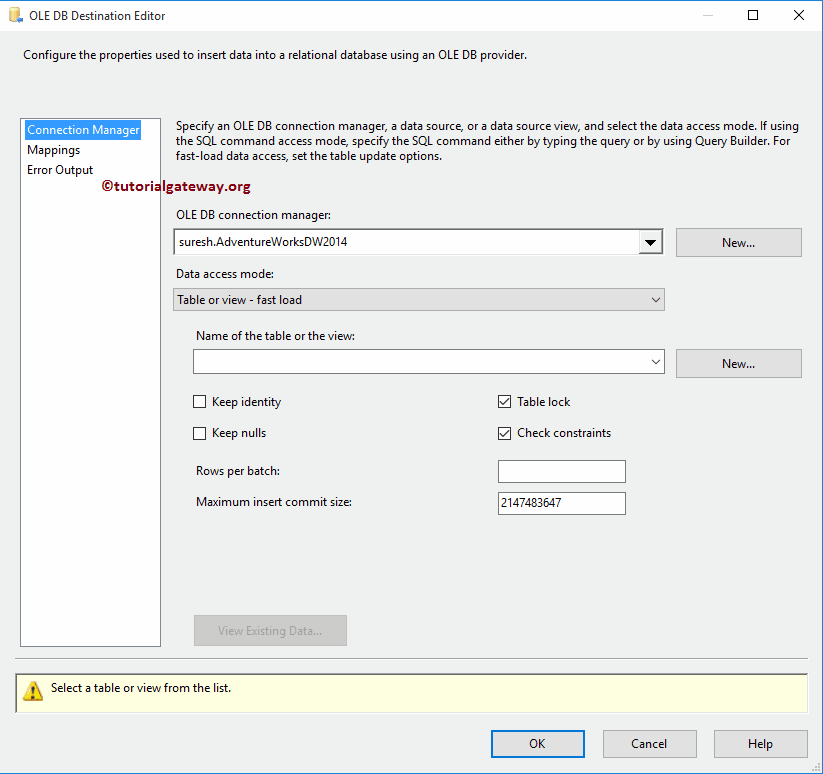Open the Help documentation

point(760,743)
